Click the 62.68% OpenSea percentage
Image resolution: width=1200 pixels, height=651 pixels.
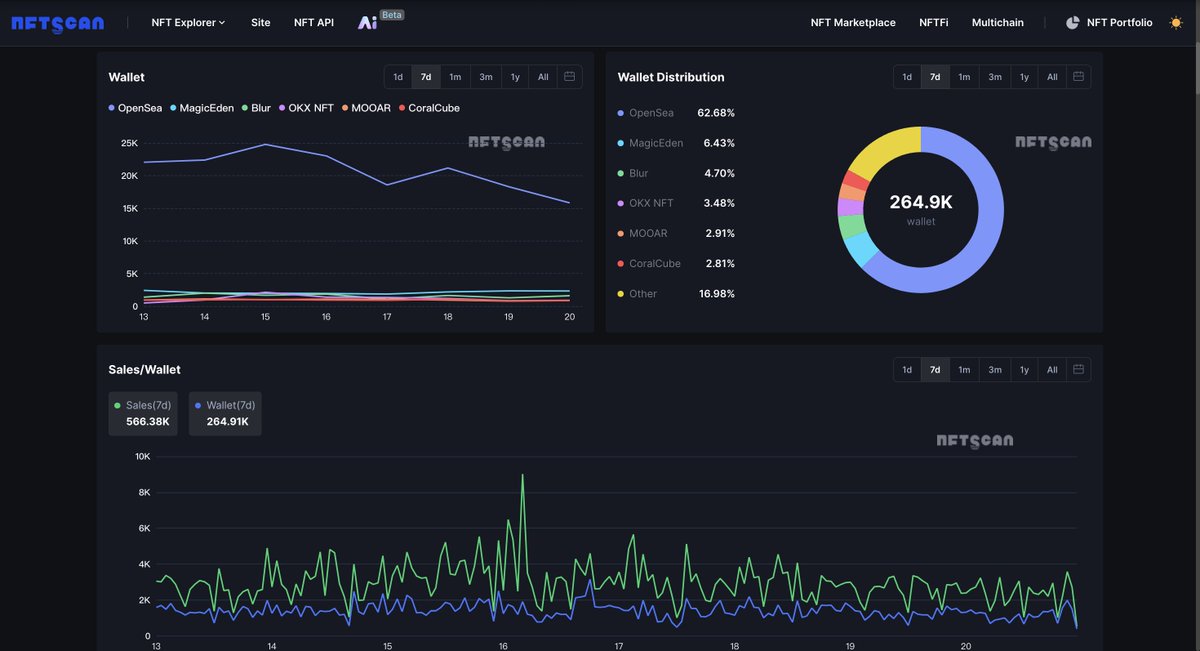pyautogui.click(x=716, y=113)
